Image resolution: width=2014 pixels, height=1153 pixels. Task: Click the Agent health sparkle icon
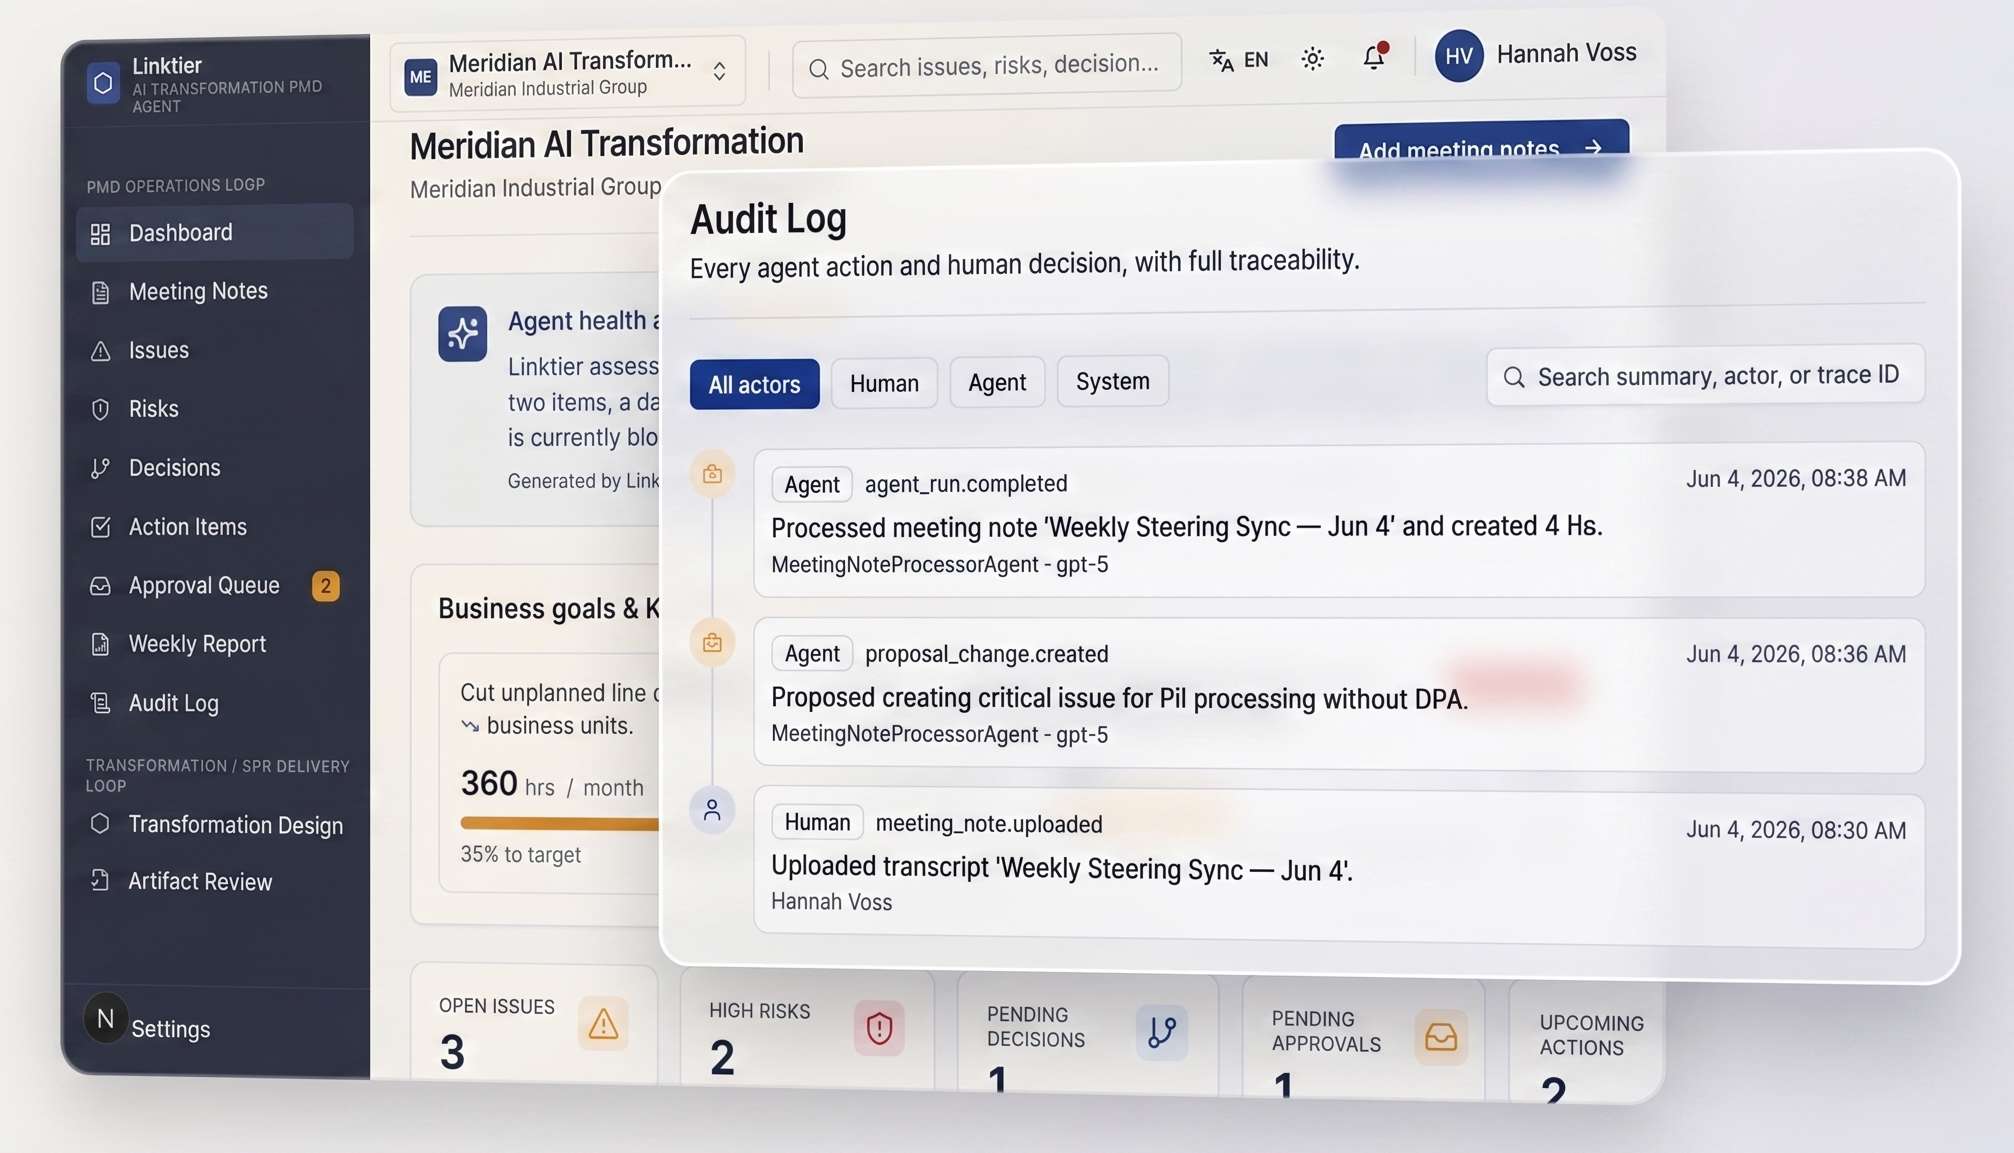pos(462,334)
